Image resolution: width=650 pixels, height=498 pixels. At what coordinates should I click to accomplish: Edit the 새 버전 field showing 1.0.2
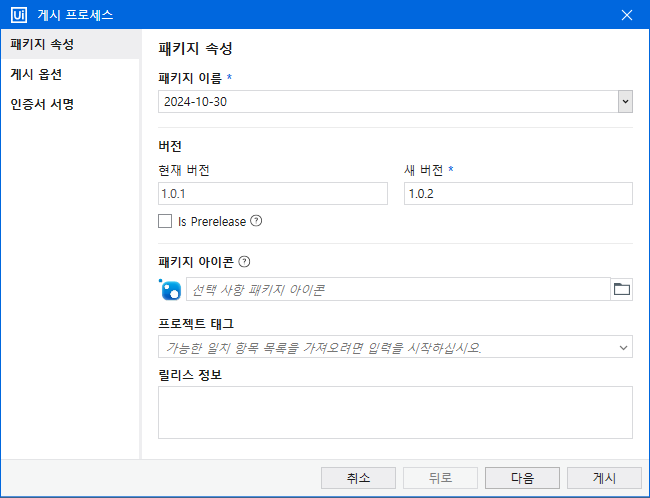[x=518, y=194]
